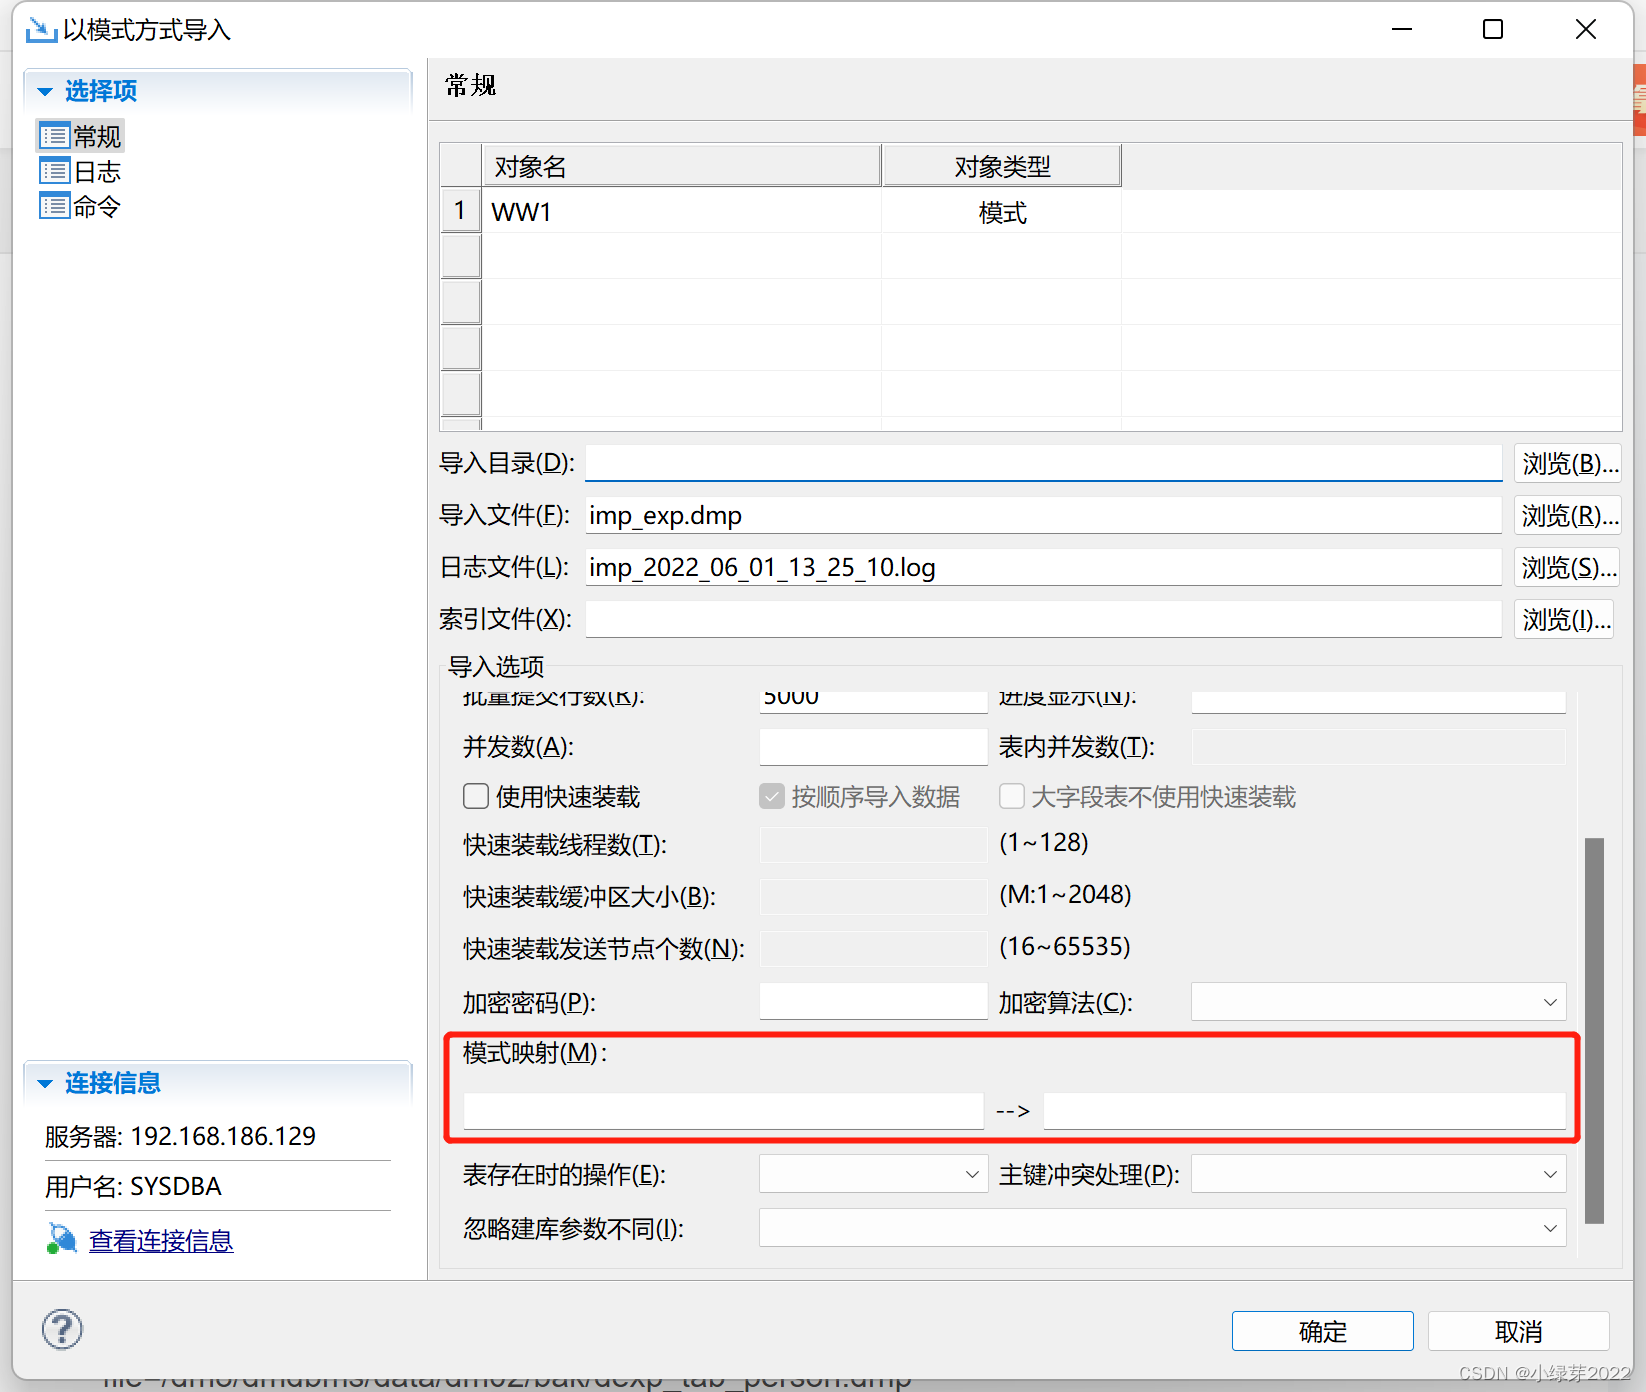
Task: Collapse the 选择项 section
Action: pyautogui.click(x=44, y=90)
